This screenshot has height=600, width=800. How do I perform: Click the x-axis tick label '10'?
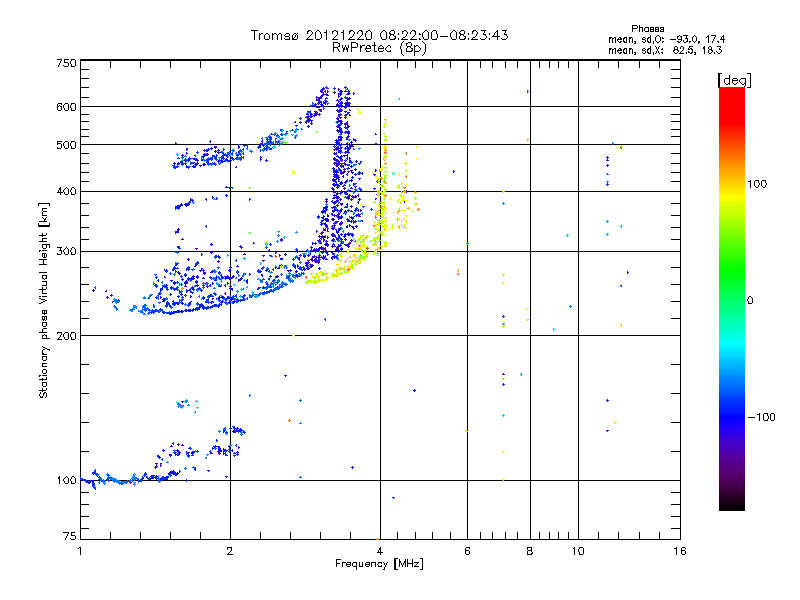point(578,551)
